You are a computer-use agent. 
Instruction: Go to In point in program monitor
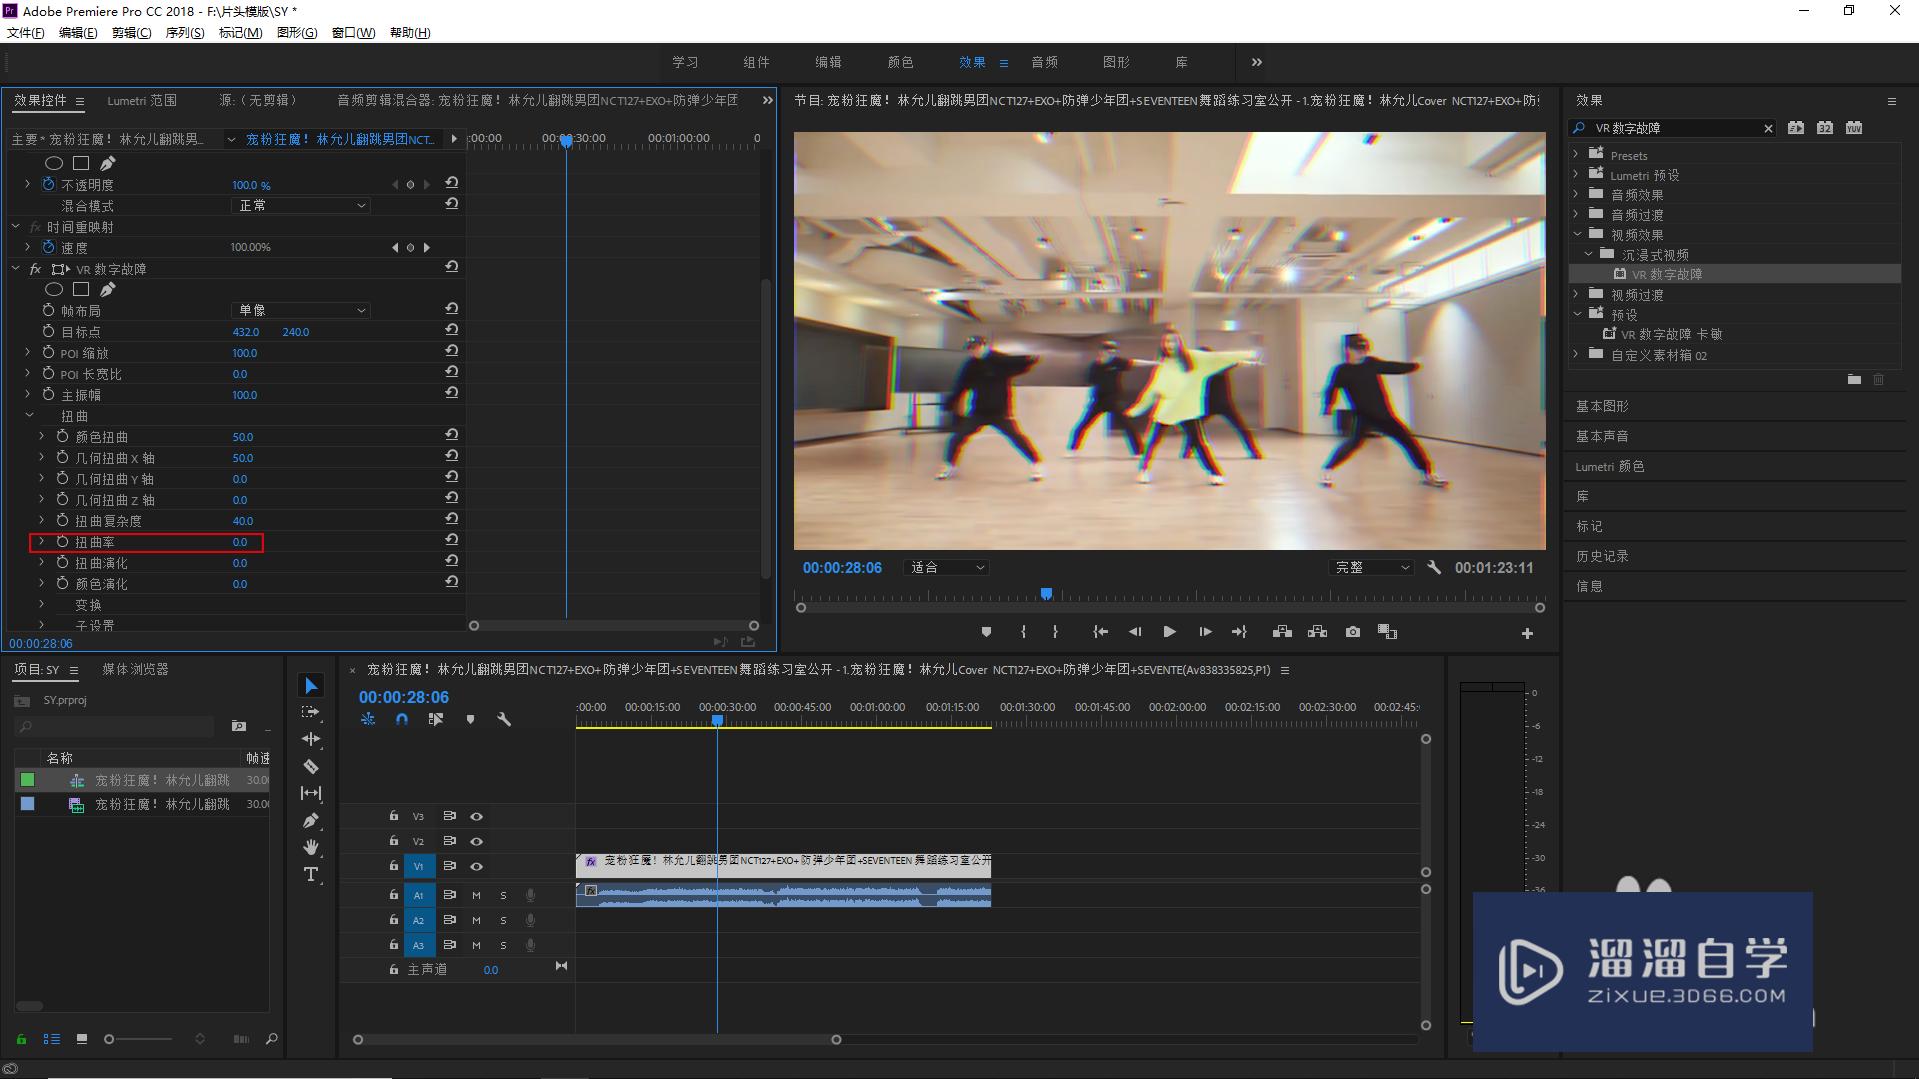point(1100,632)
